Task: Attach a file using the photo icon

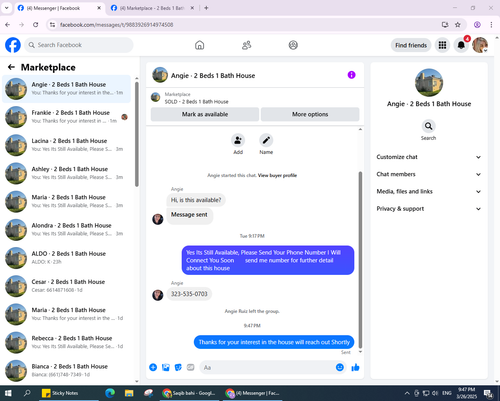Action: click(166, 367)
